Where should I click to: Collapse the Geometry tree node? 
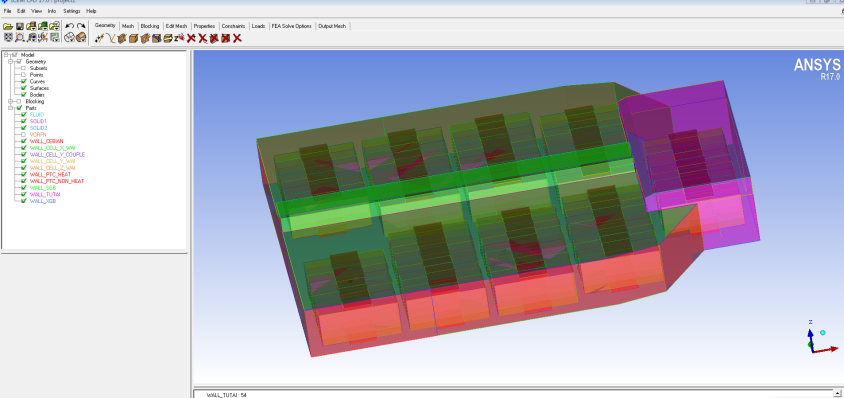tap(11, 61)
